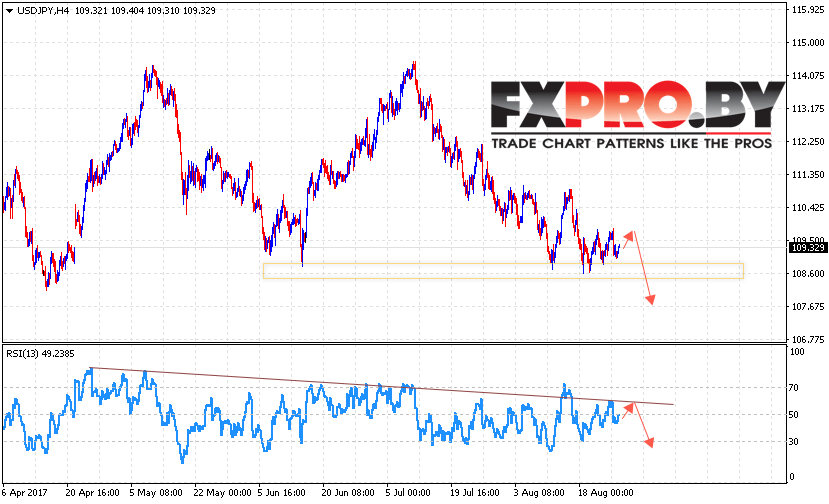Click the RSI scale value 100
Screen dimensions: 829x504
click(x=797, y=352)
